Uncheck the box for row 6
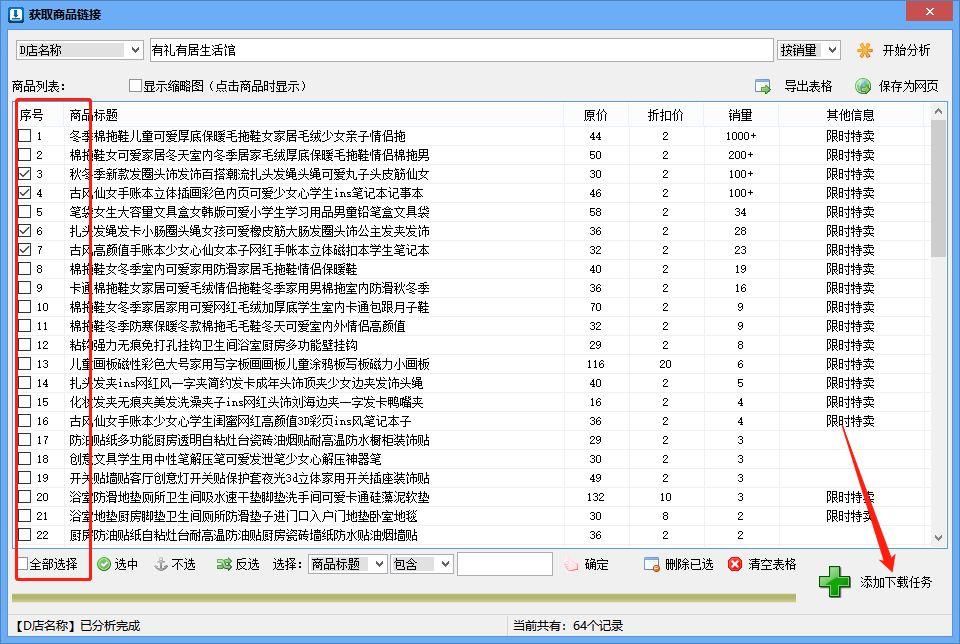This screenshot has height=644, width=960. pos(24,231)
